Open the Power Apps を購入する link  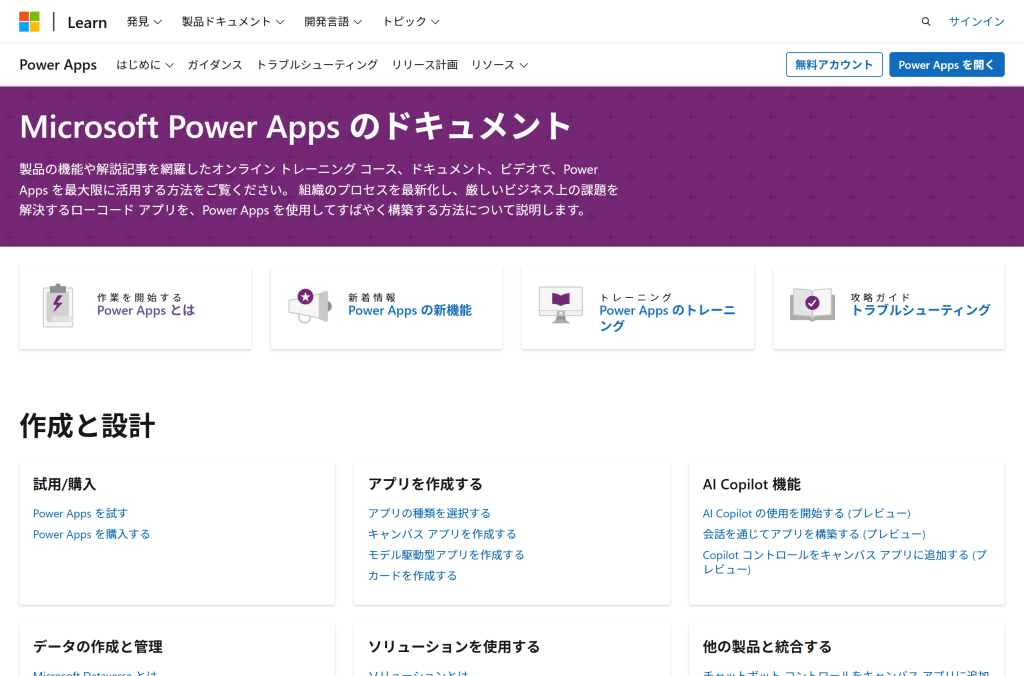[91, 534]
